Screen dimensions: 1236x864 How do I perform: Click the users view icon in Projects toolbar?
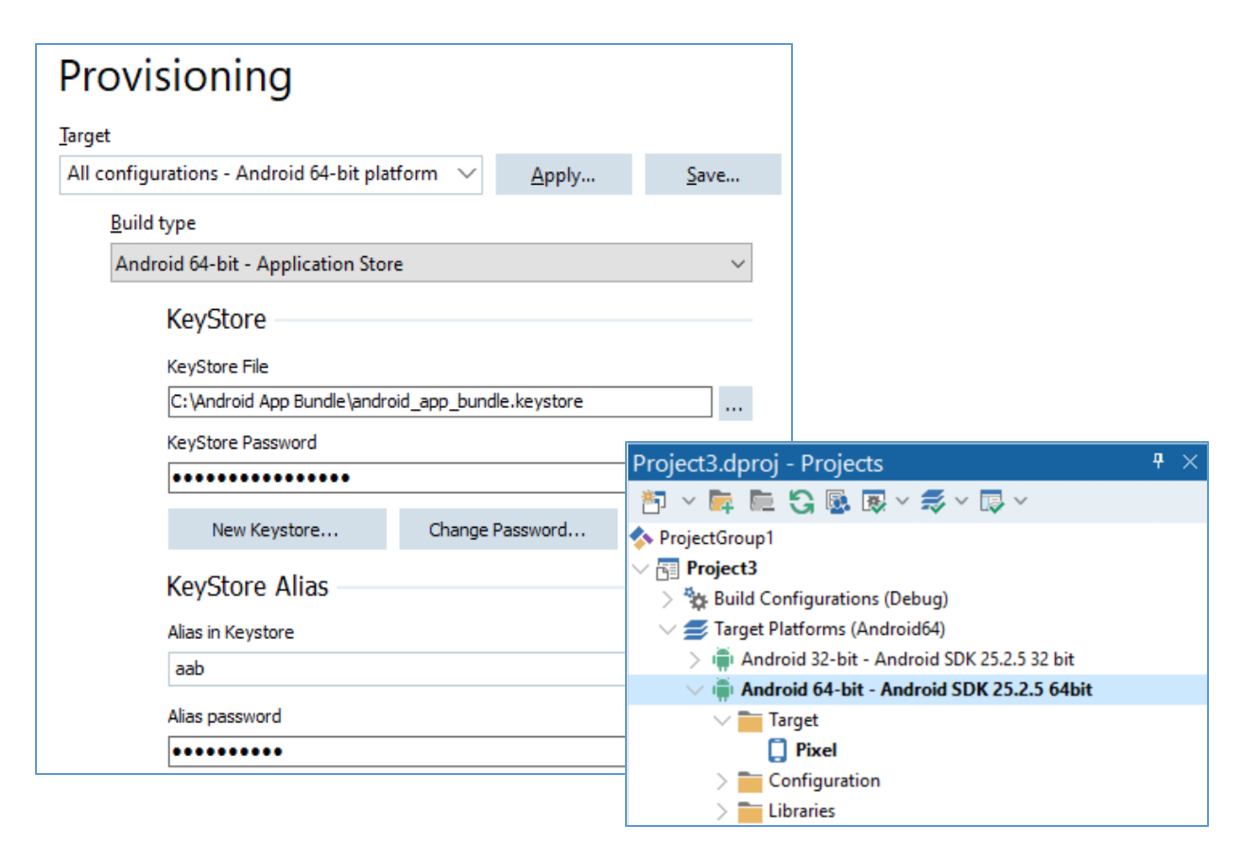(838, 501)
